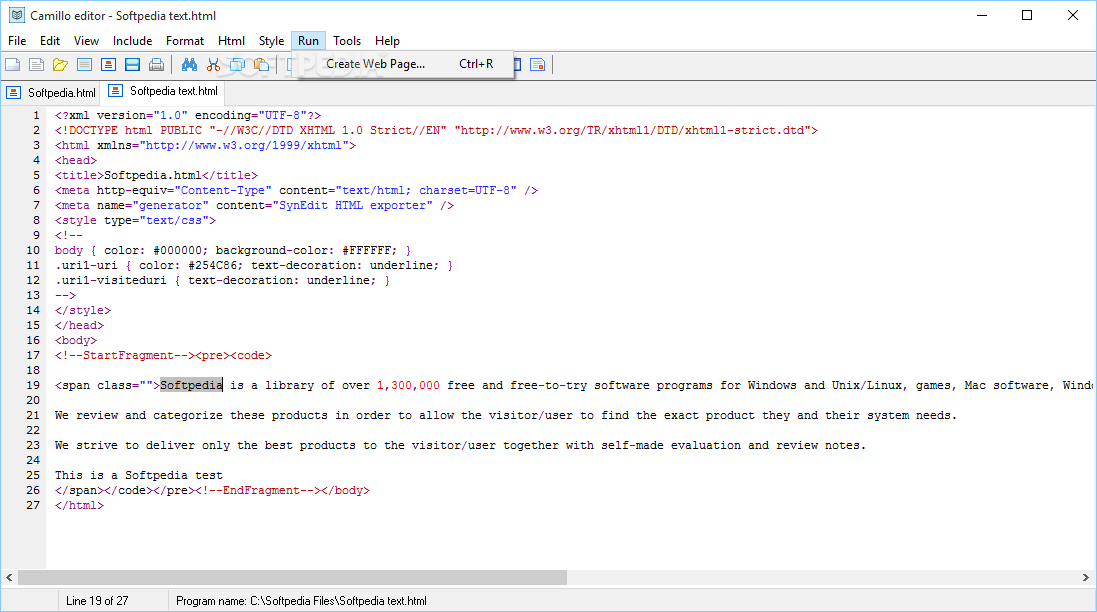Screen dimensions: 1097x612
Task: Open the Tools menu
Action: (346, 41)
